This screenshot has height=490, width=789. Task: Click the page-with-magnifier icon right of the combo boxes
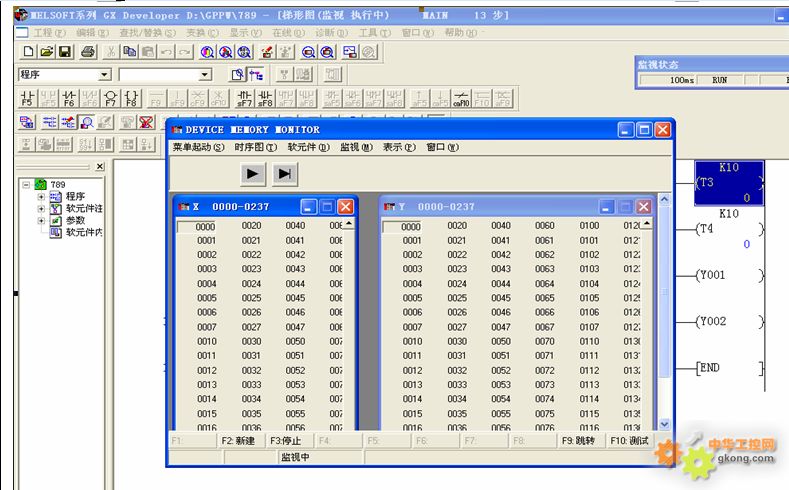point(237,75)
